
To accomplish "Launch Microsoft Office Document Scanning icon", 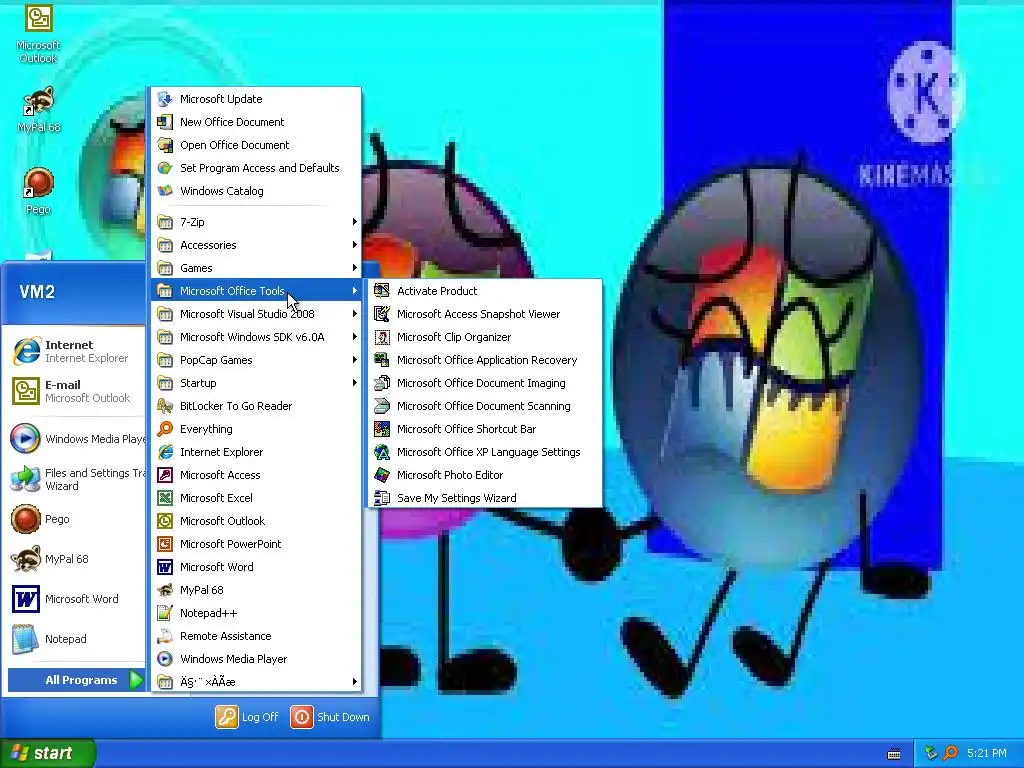I will pyautogui.click(x=382, y=406).
